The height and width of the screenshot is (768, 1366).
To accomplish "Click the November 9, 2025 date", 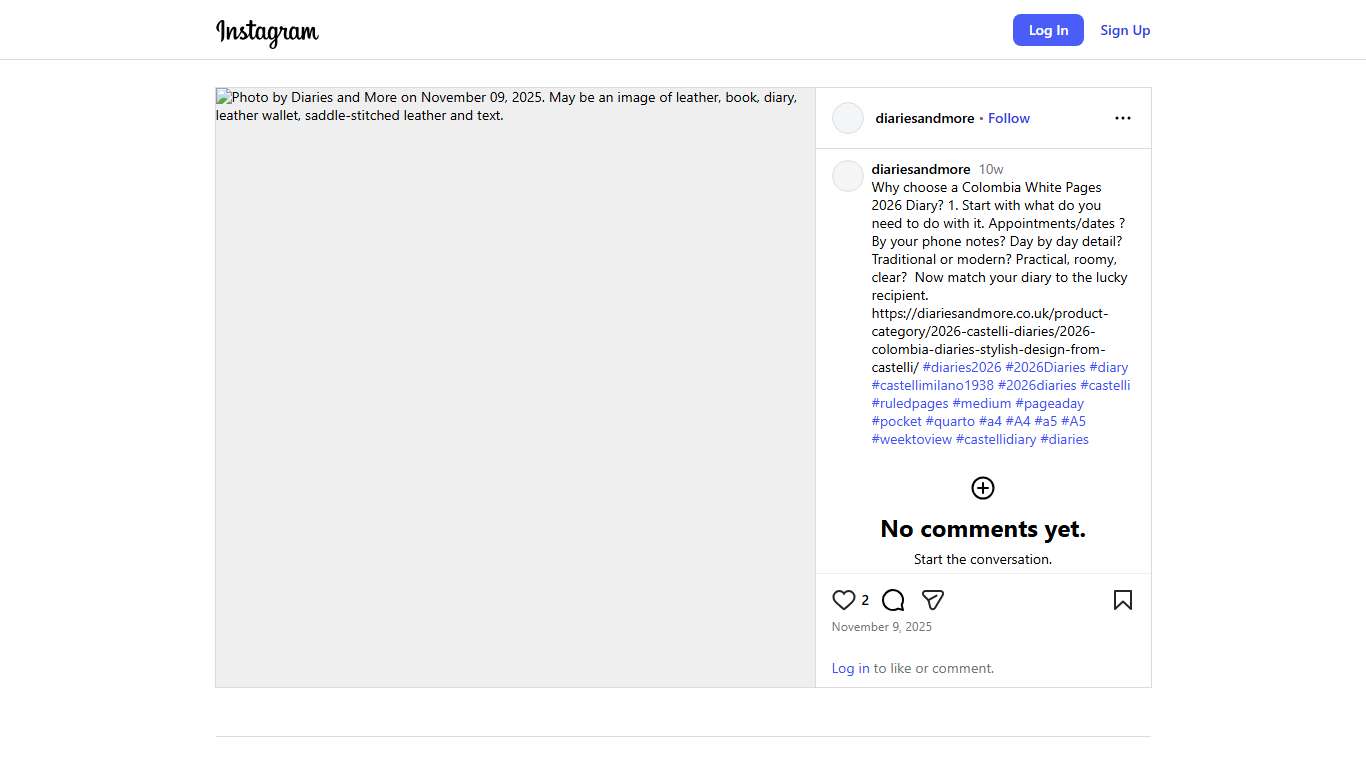I will 881,627.
